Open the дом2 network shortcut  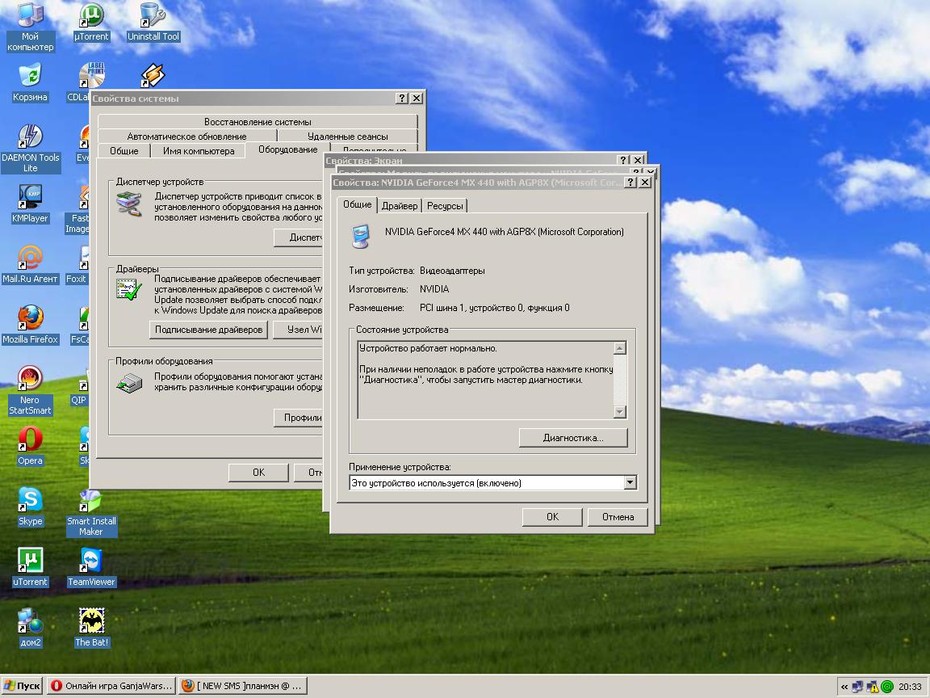pyautogui.click(x=30, y=628)
